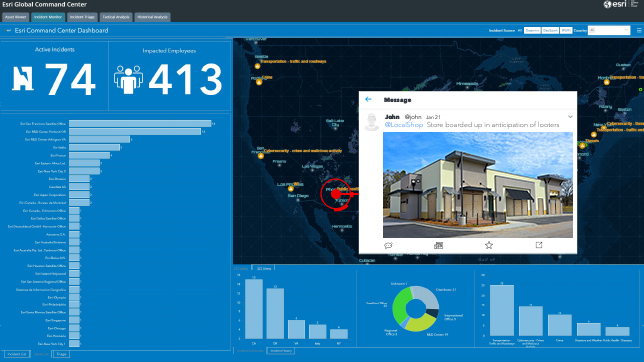The image size is (644, 362).
Task: Click the gray Distributor donut segment
Action: [427, 296]
